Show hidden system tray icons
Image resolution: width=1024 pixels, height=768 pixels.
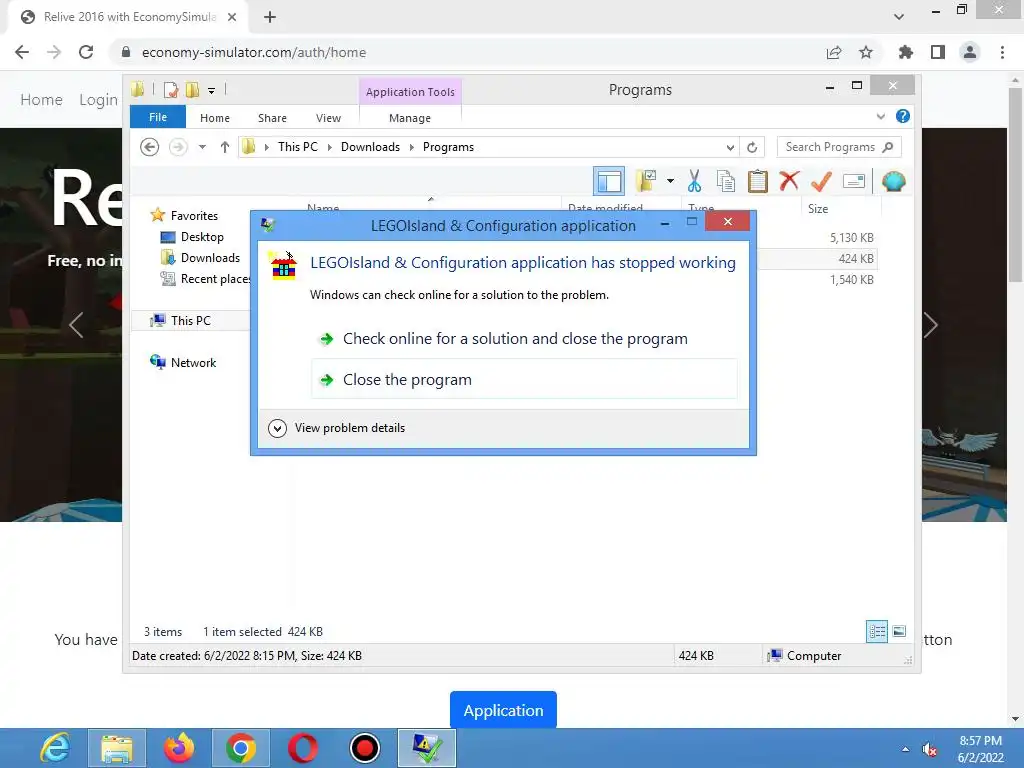click(905, 749)
